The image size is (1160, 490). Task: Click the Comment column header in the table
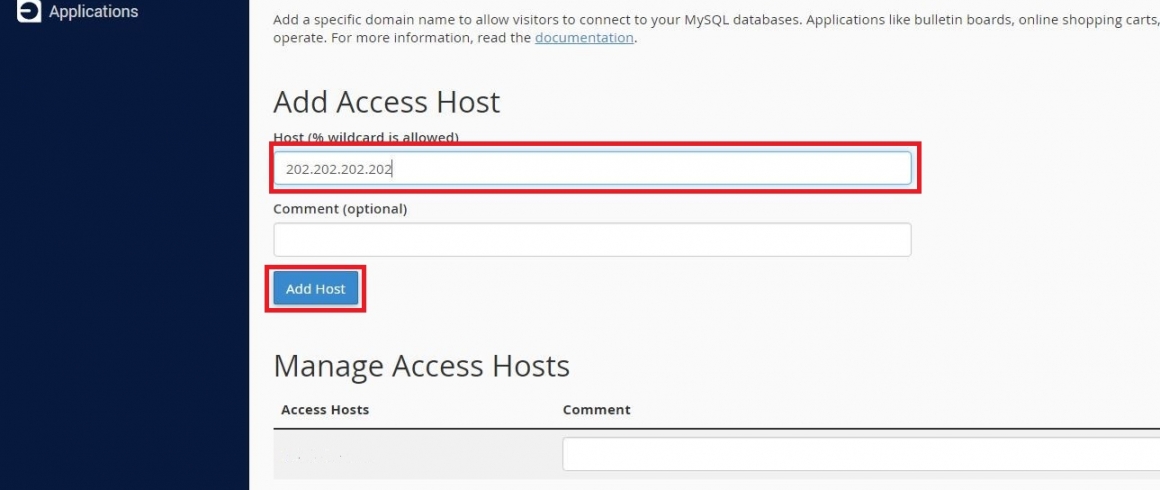pos(596,409)
